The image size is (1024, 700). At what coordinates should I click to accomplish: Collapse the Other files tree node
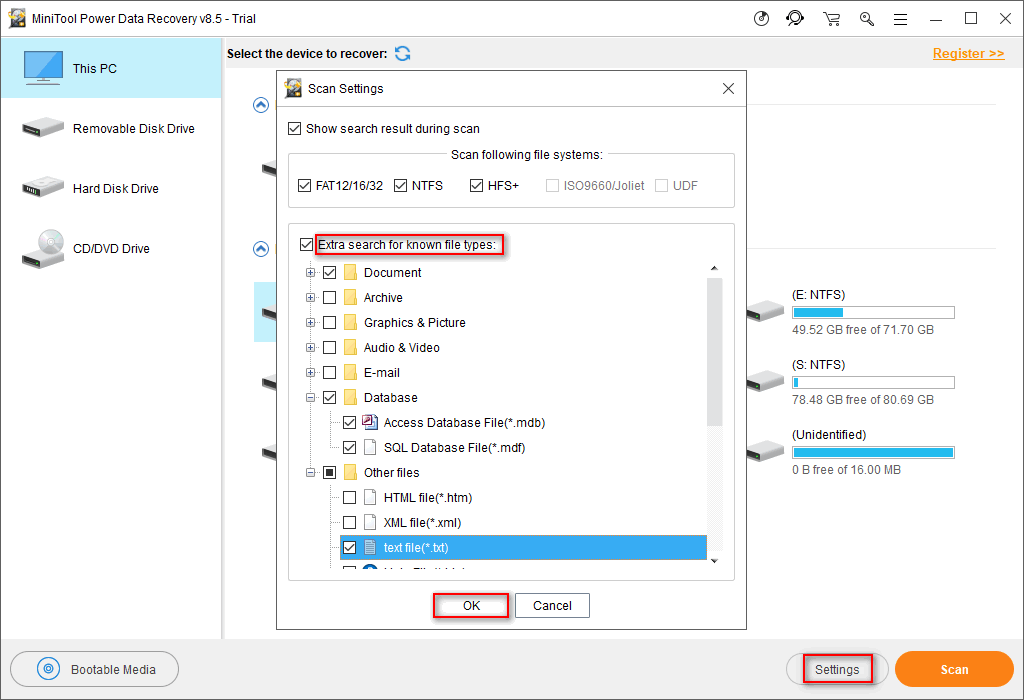point(310,473)
